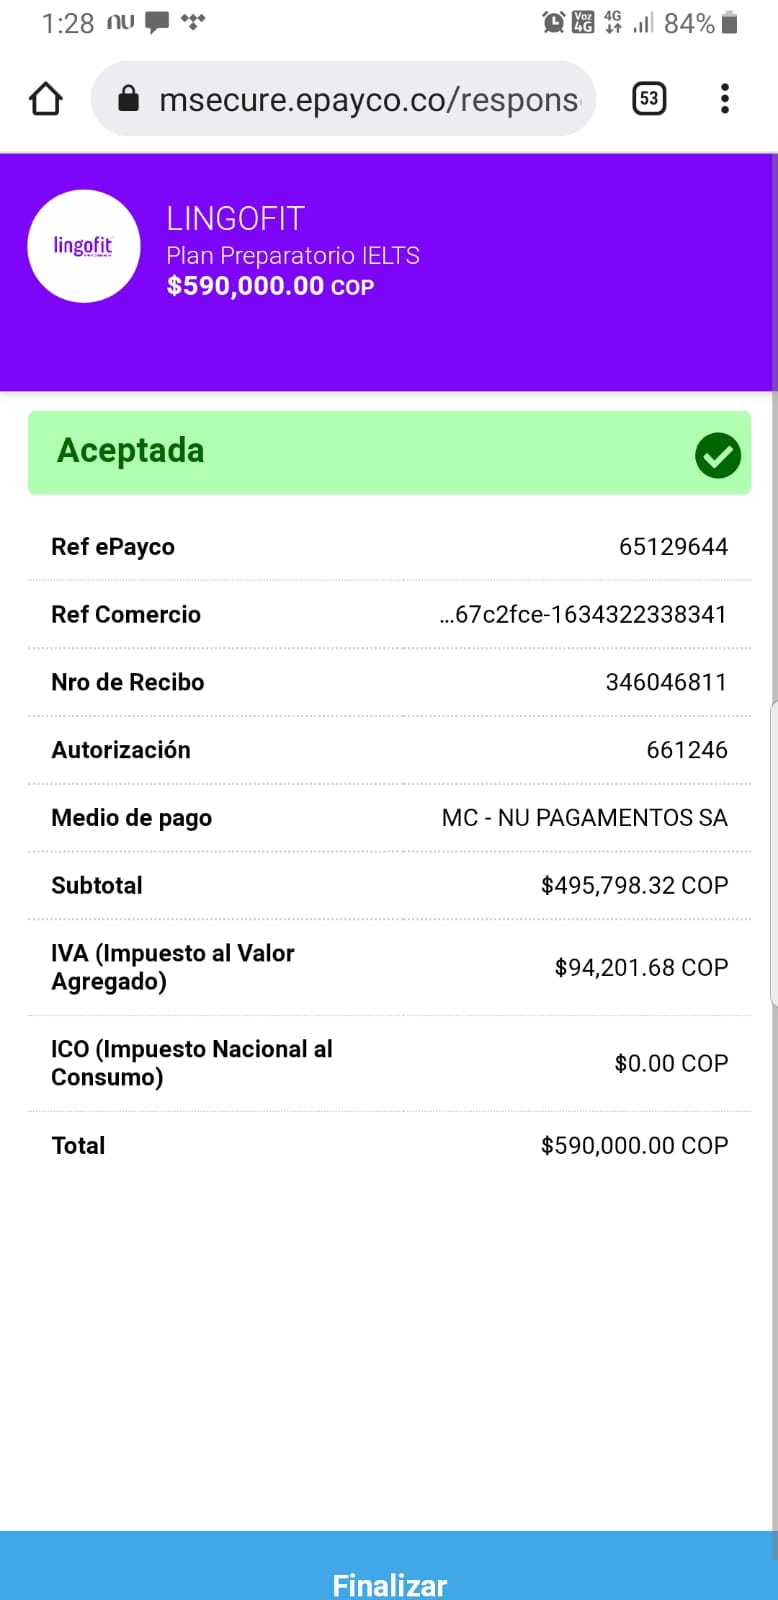Tap the truncated Ref Comercio value

coord(583,615)
